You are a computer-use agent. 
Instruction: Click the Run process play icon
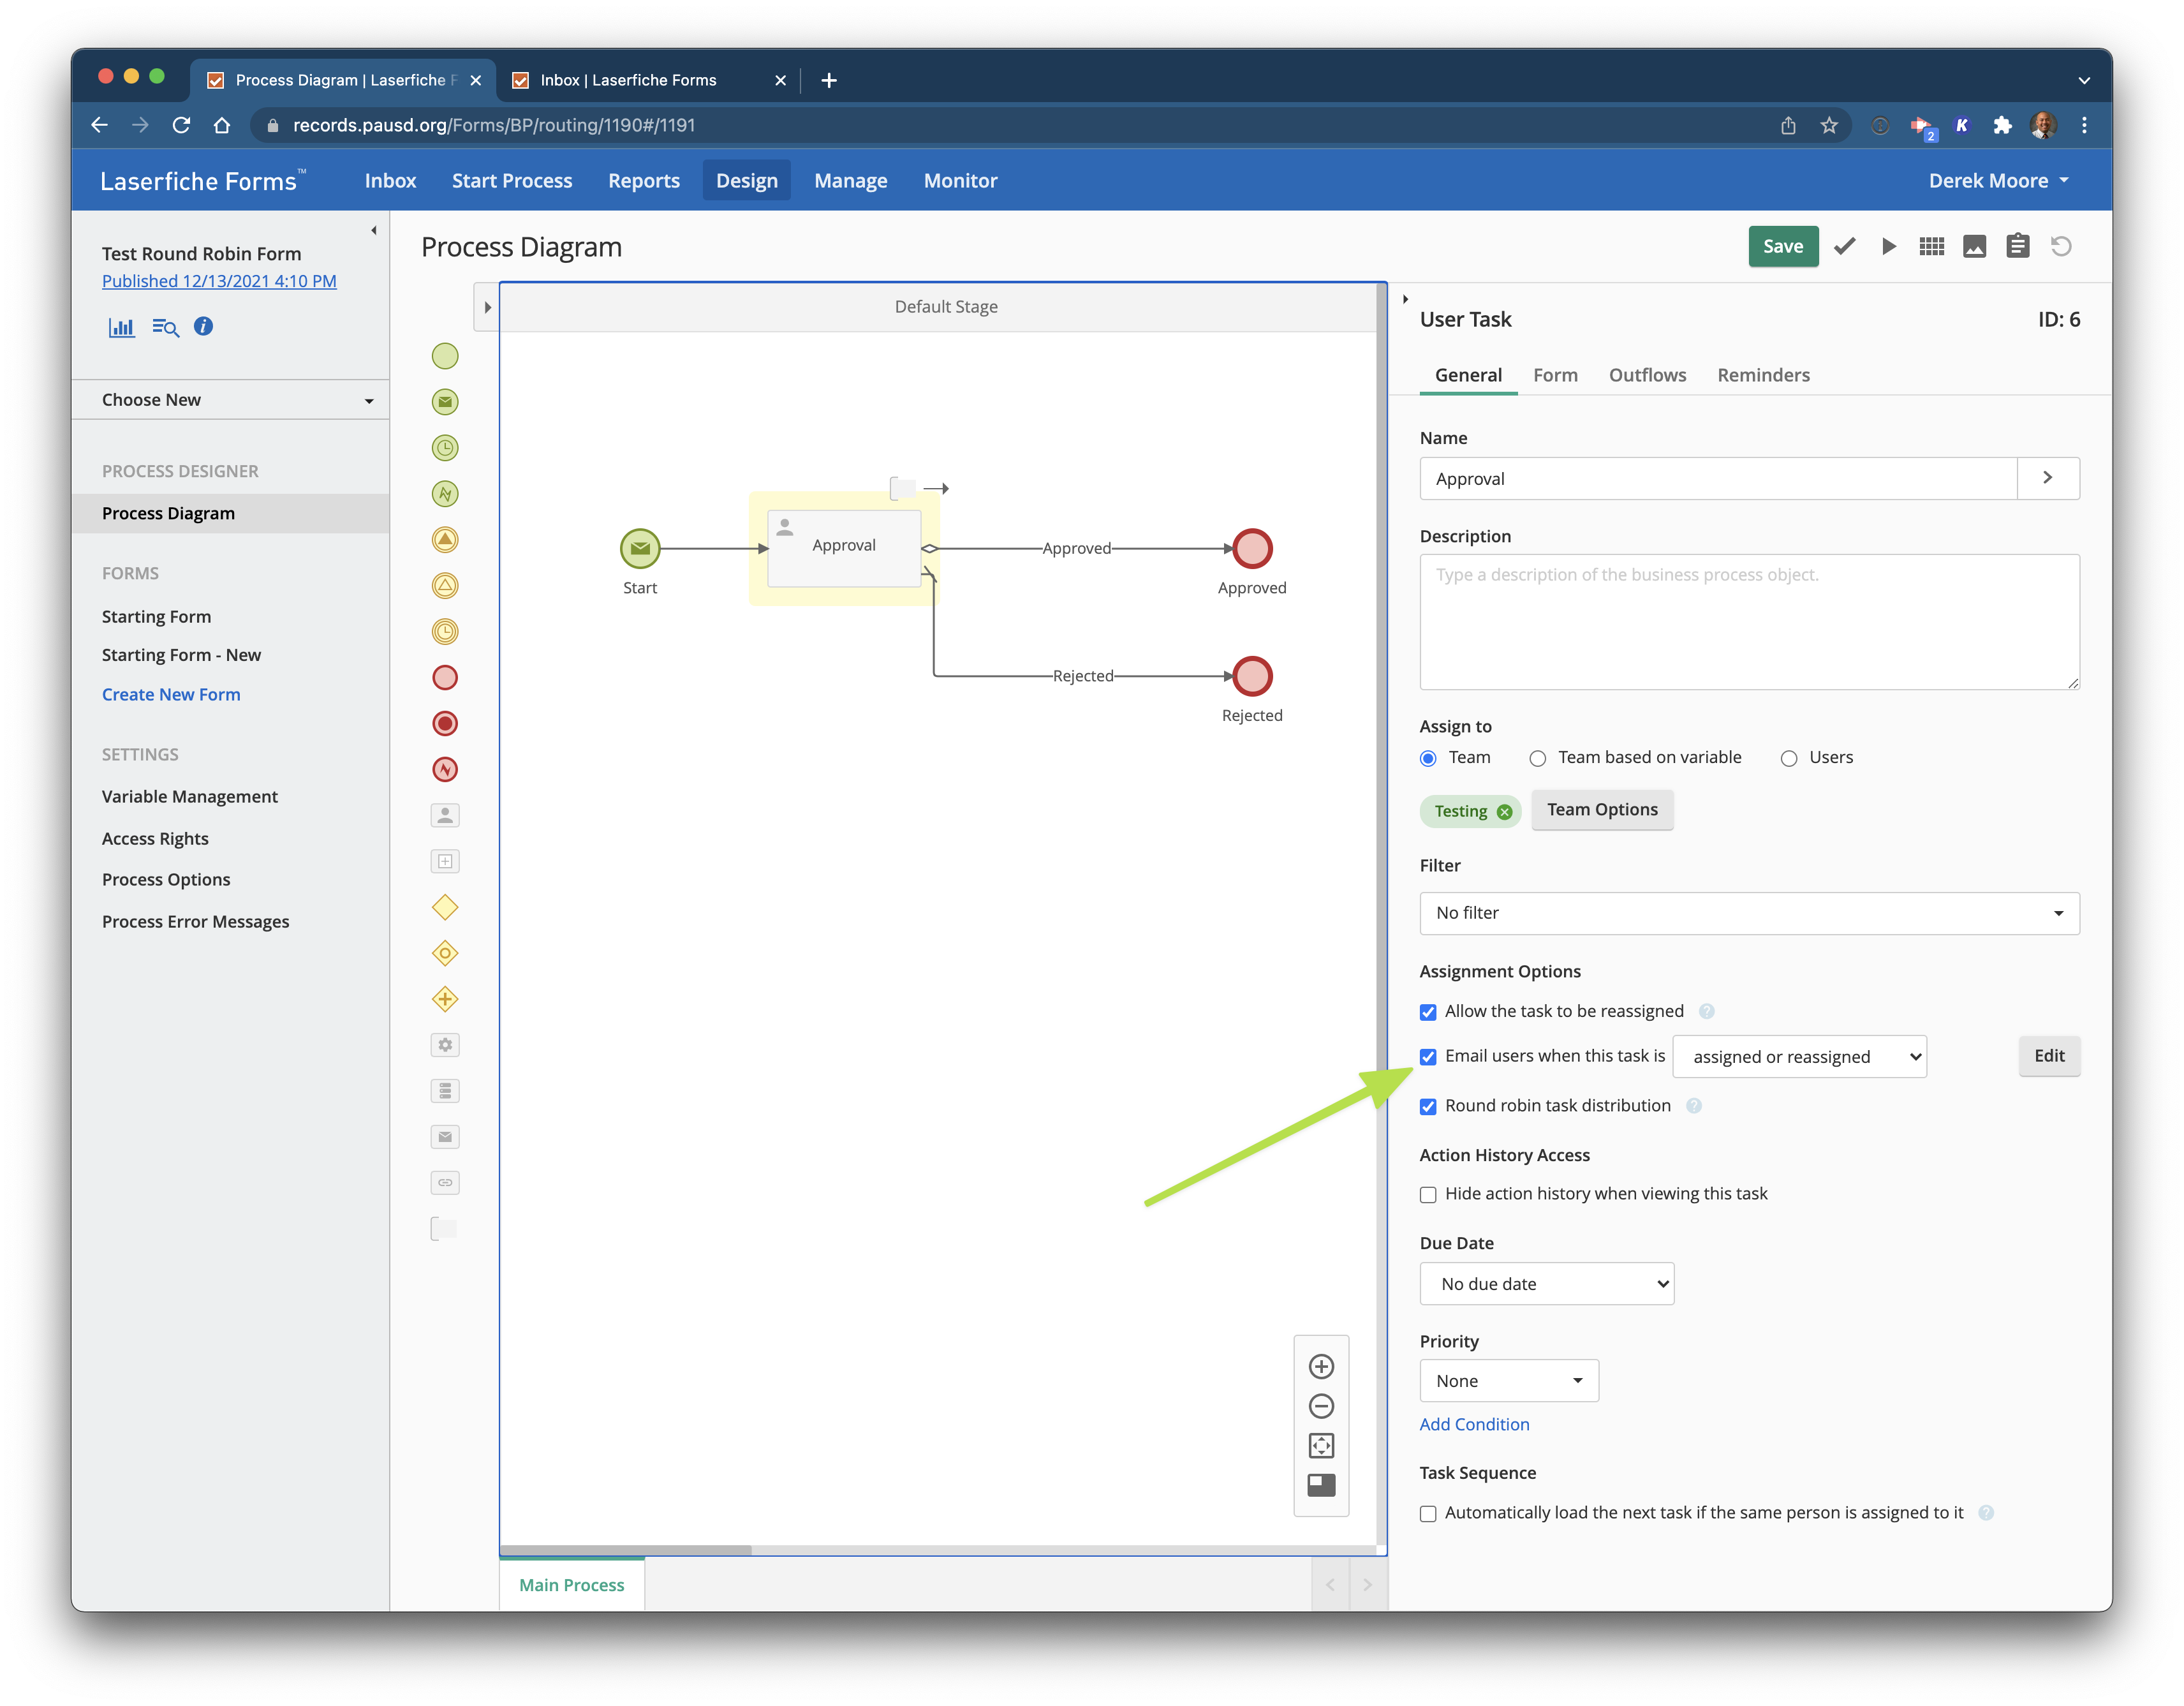[1888, 246]
